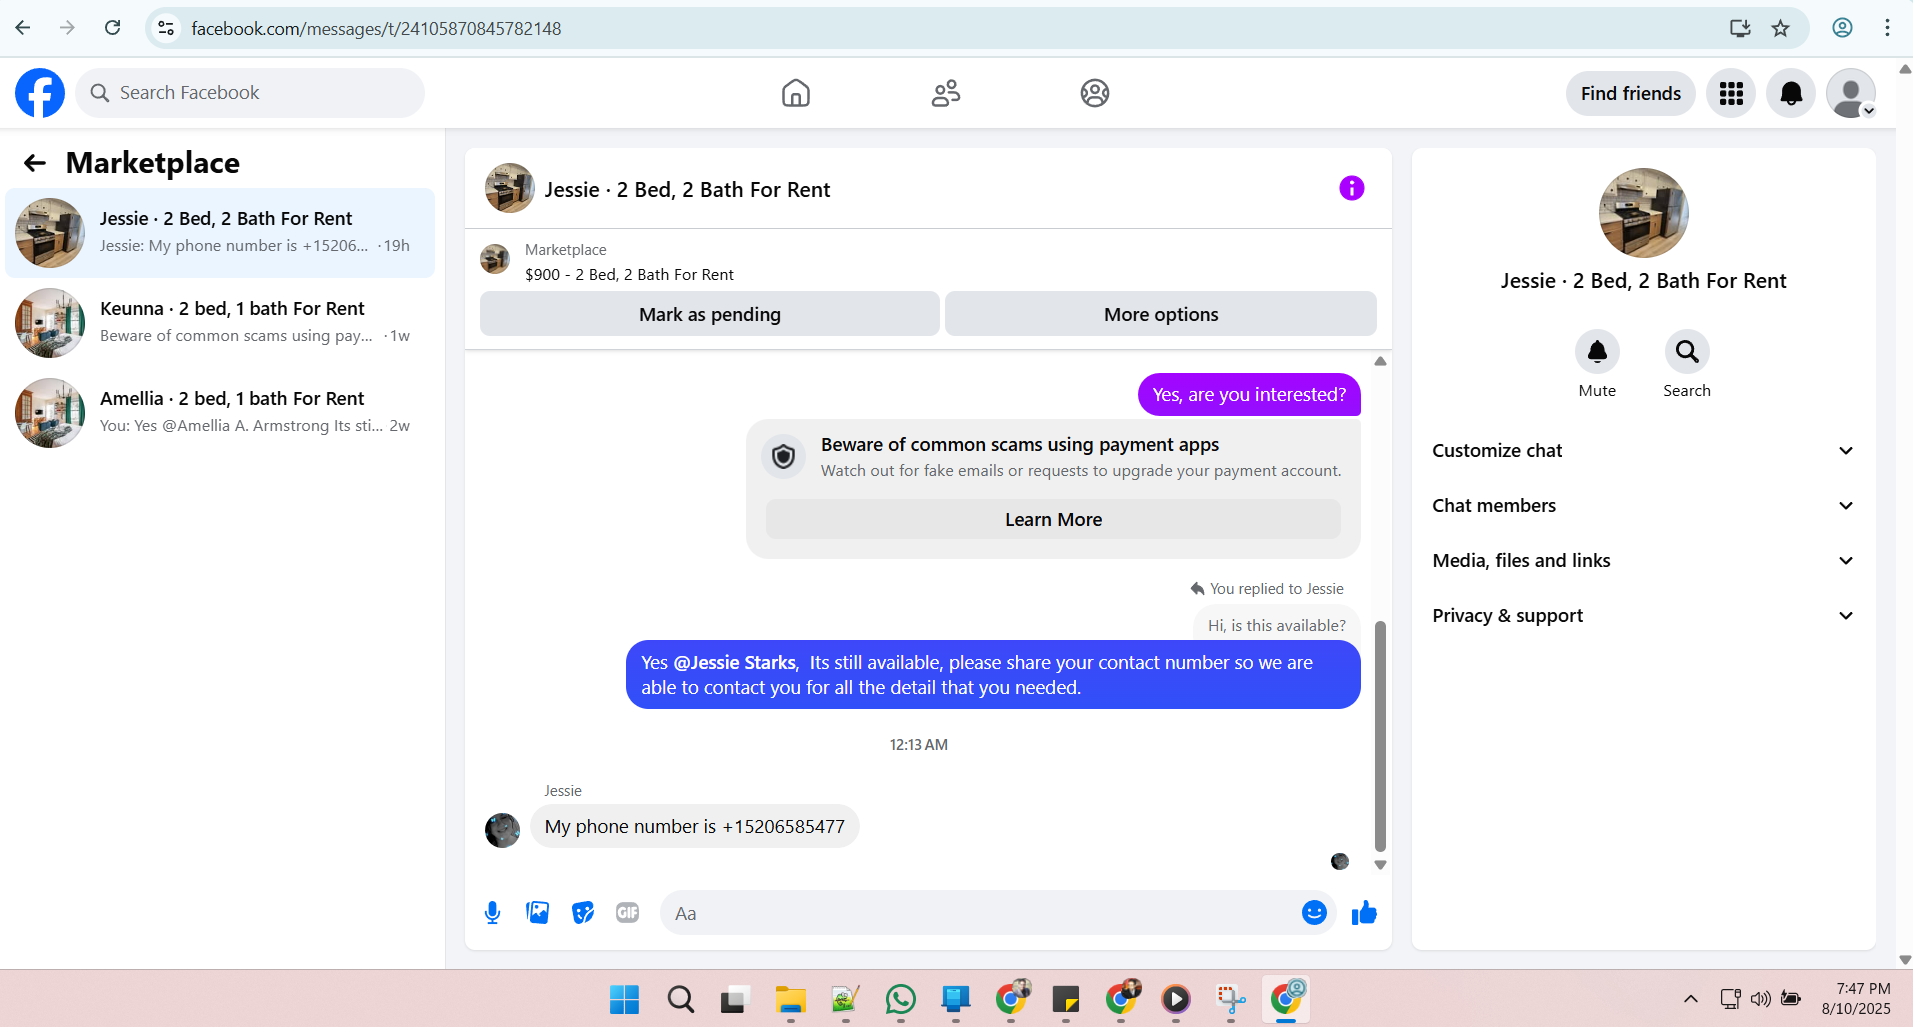Click the URL address bar
The image size is (1913, 1027).
(940, 28)
